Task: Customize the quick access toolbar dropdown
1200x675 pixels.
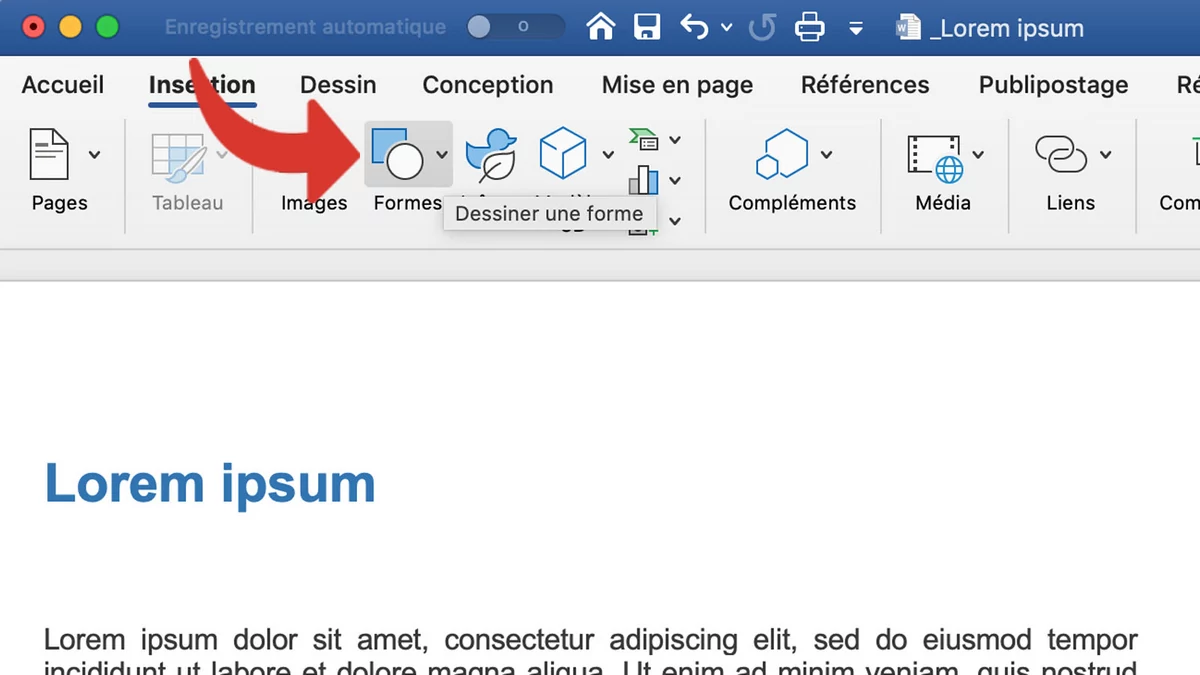Action: [x=856, y=28]
